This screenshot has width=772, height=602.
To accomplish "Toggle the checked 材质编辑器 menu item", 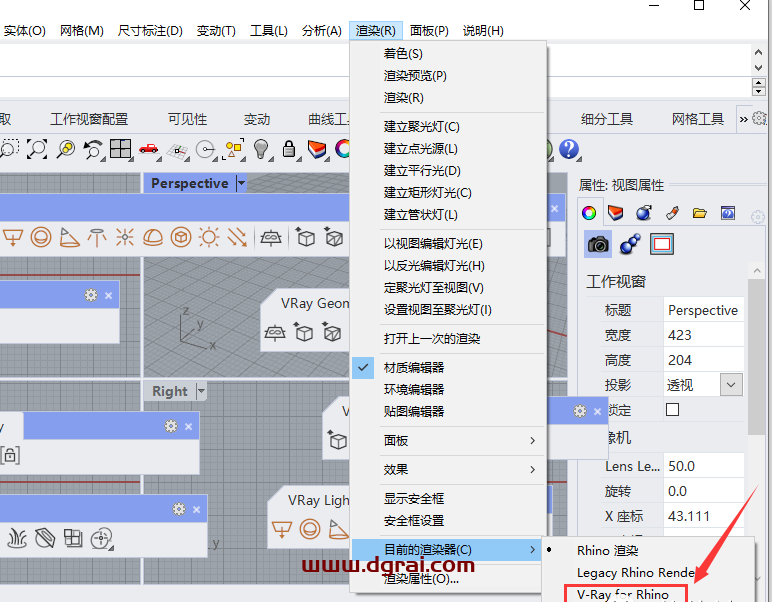I will pyautogui.click(x=448, y=368).
